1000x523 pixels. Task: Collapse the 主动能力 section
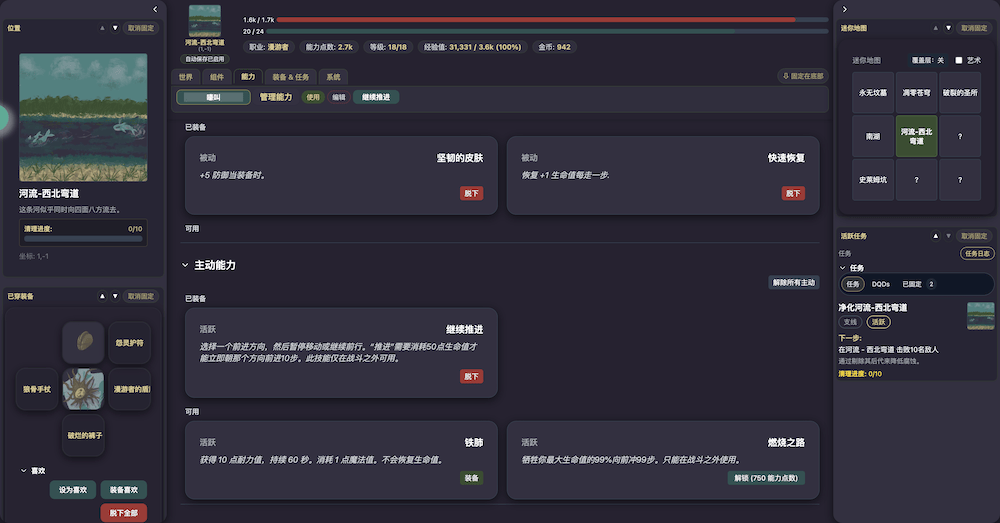(185, 265)
